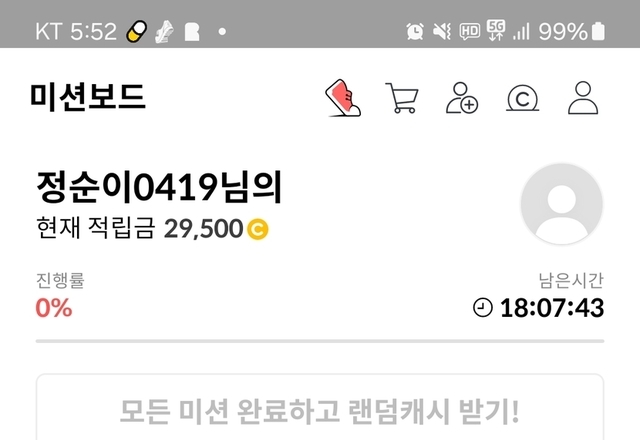The height and width of the screenshot is (440, 640).
Task: Tap the mission progress bar
Action: coord(320,341)
